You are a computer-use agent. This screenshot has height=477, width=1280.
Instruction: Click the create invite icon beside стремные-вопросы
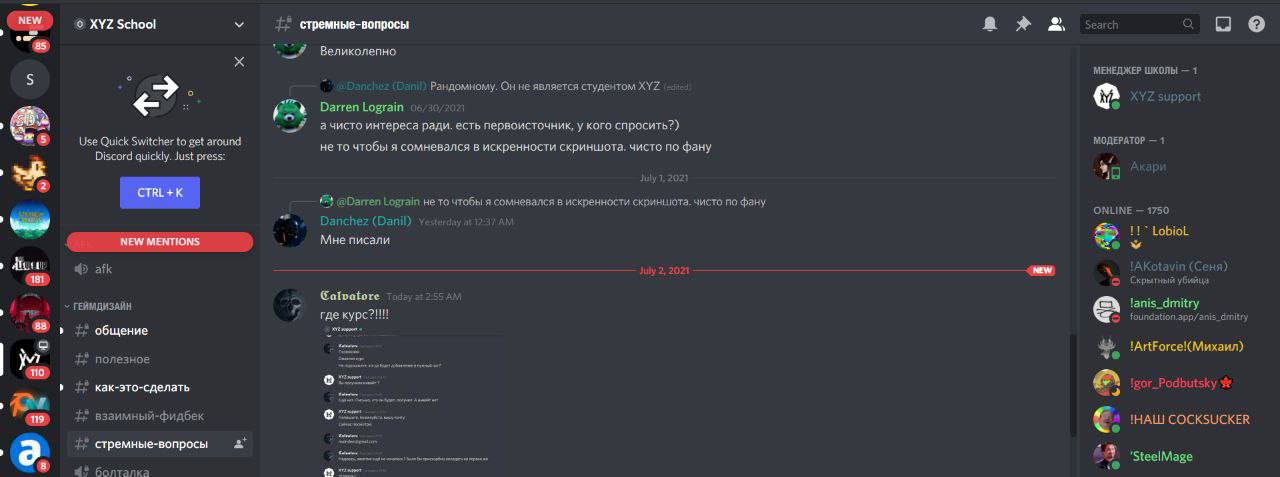pos(240,443)
